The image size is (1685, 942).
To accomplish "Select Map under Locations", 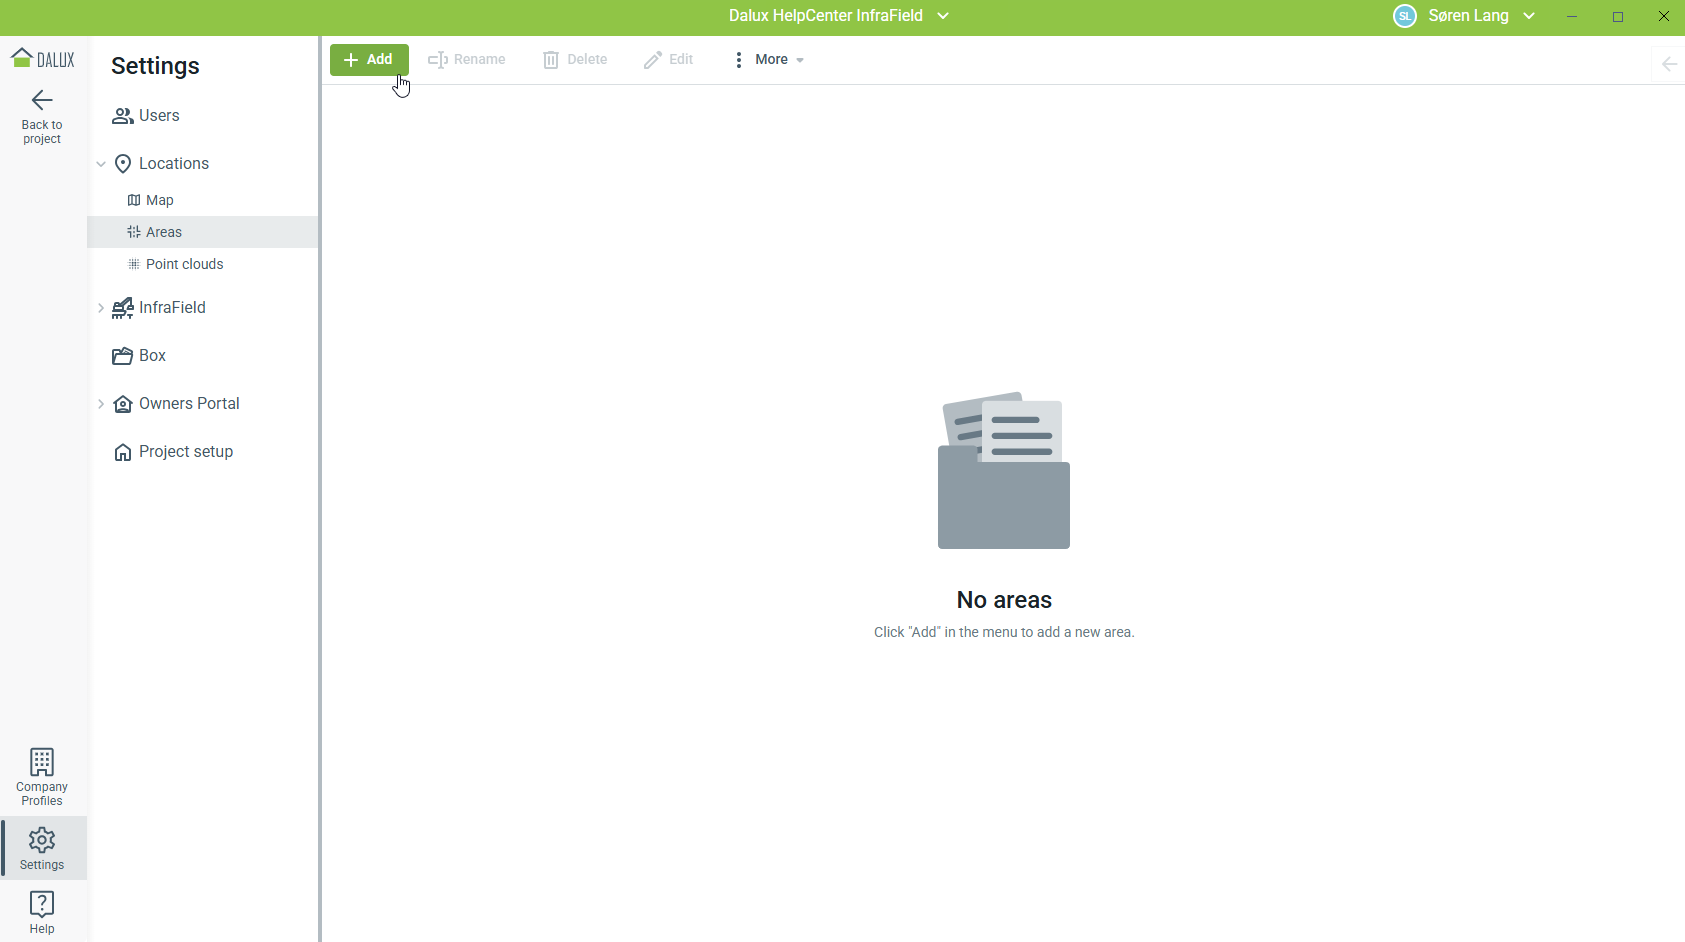I will tap(159, 200).
